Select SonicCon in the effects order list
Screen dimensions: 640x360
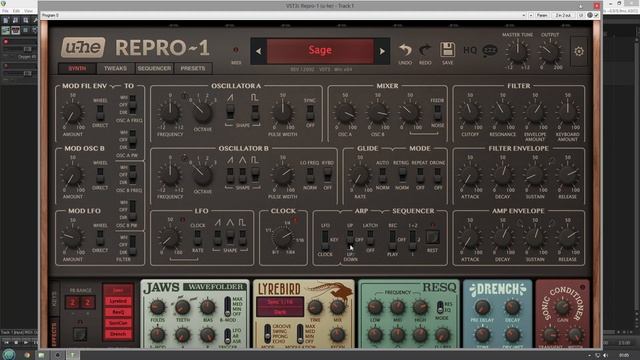click(118, 323)
